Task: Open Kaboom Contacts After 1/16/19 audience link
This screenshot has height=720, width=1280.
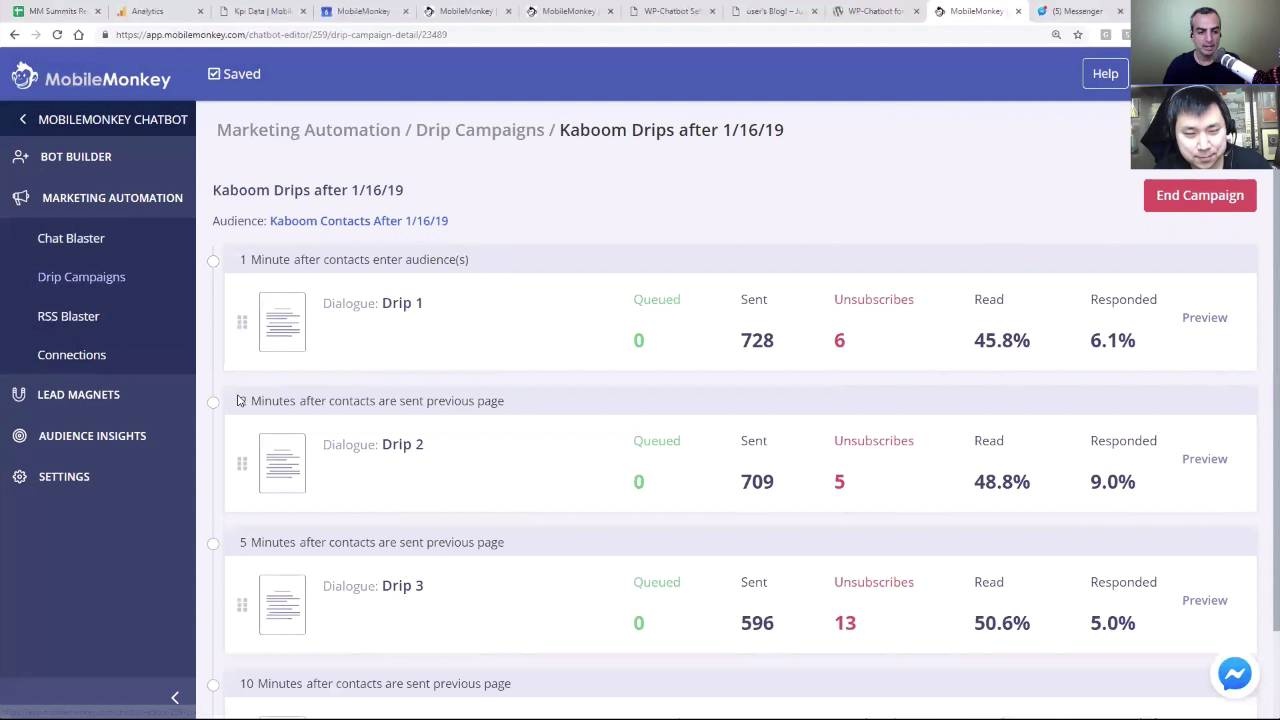Action: pos(359,221)
